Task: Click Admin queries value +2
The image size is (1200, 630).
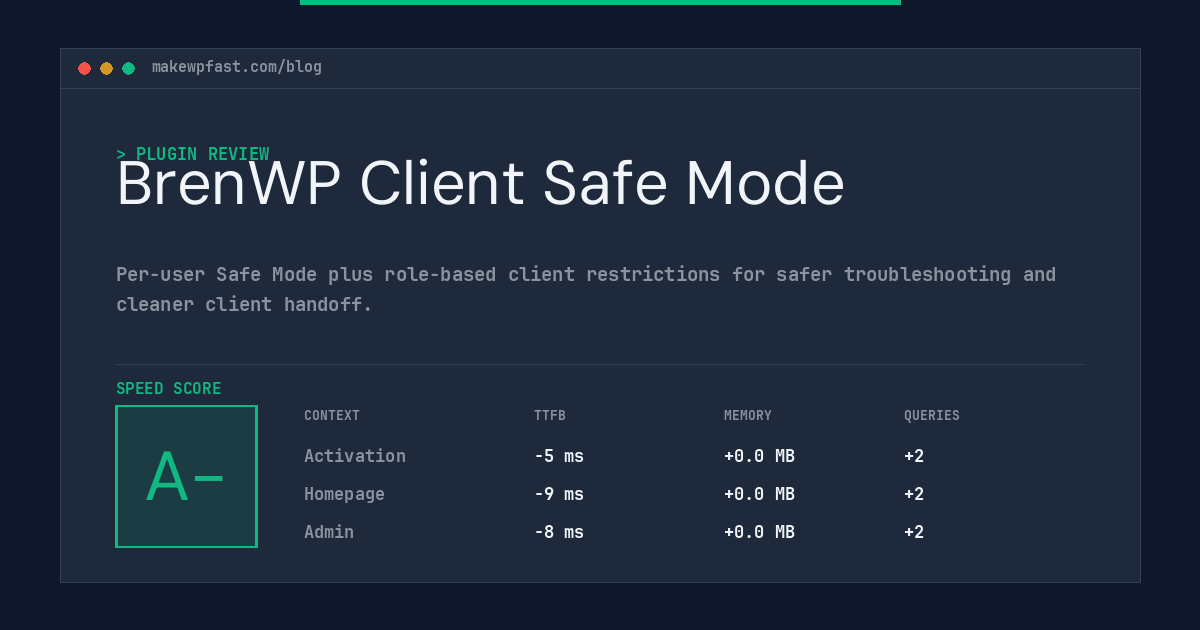Action: [x=914, y=532]
